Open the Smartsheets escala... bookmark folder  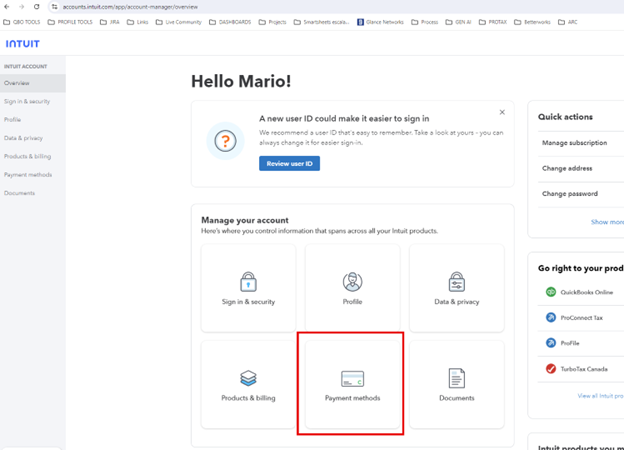tap(322, 22)
